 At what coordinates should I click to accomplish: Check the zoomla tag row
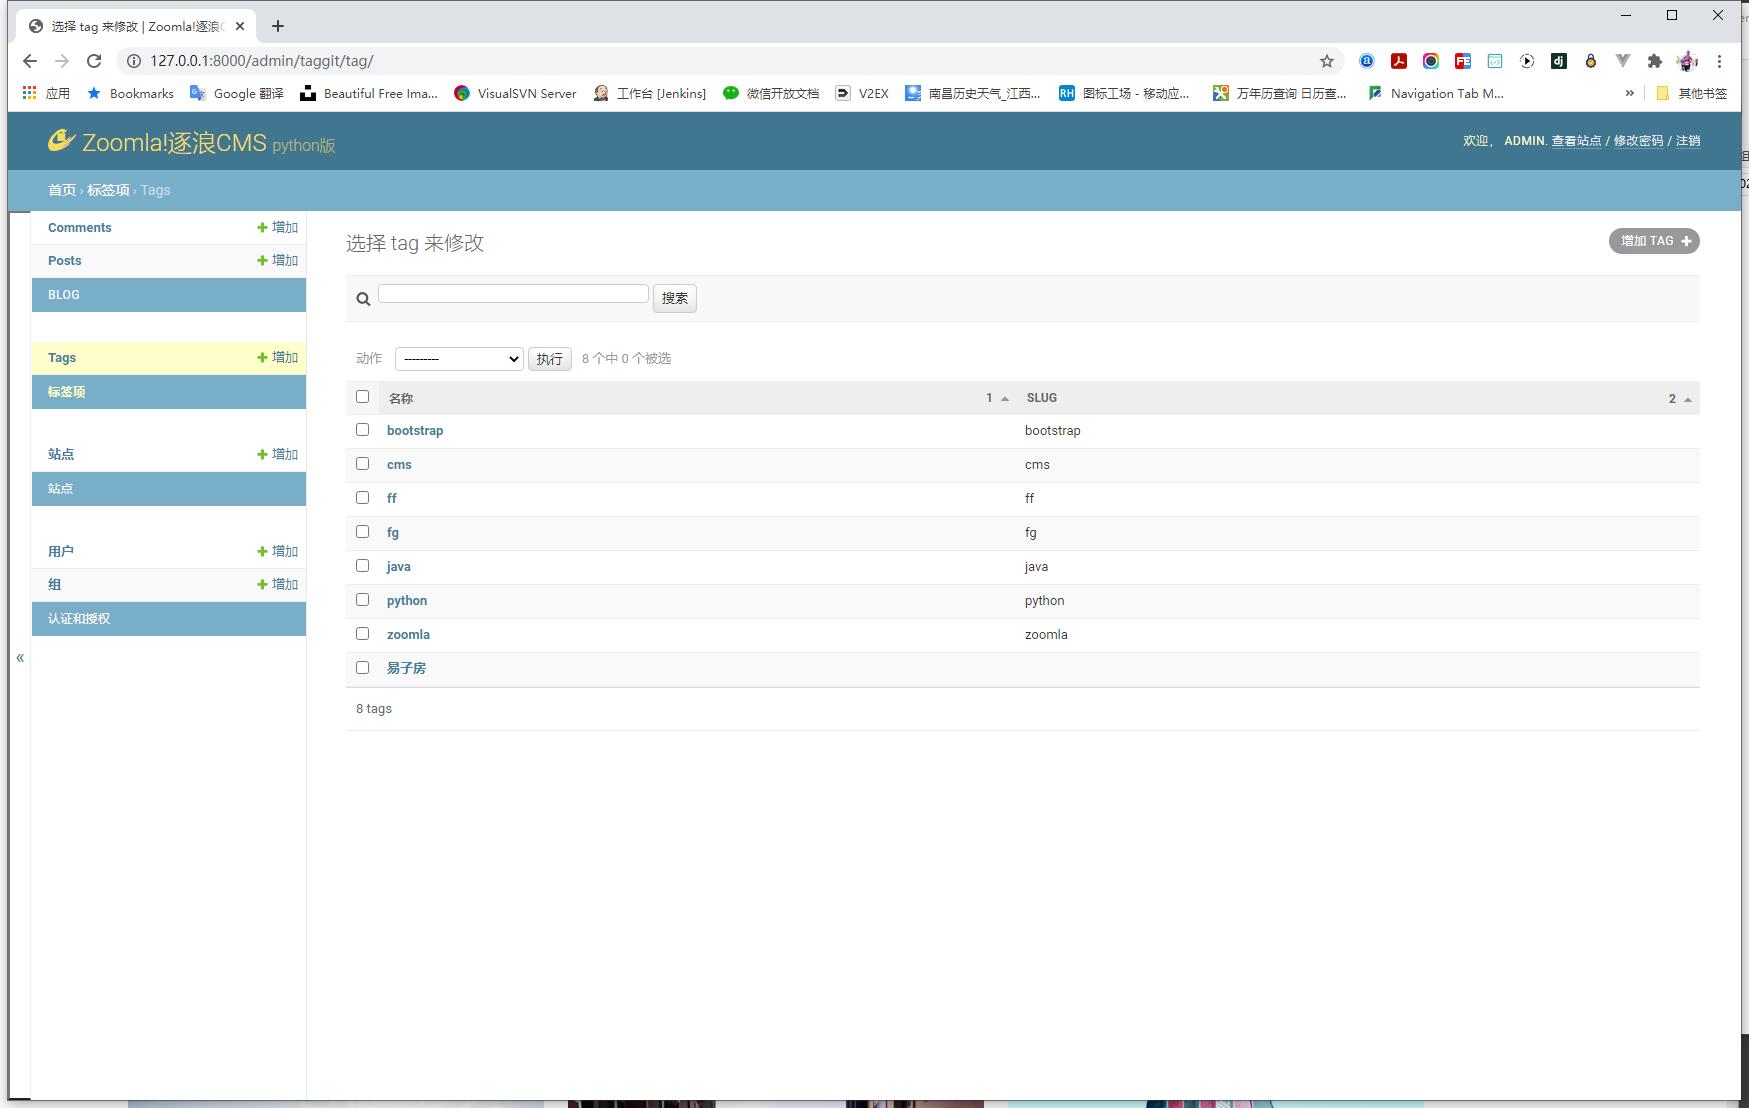point(362,634)
